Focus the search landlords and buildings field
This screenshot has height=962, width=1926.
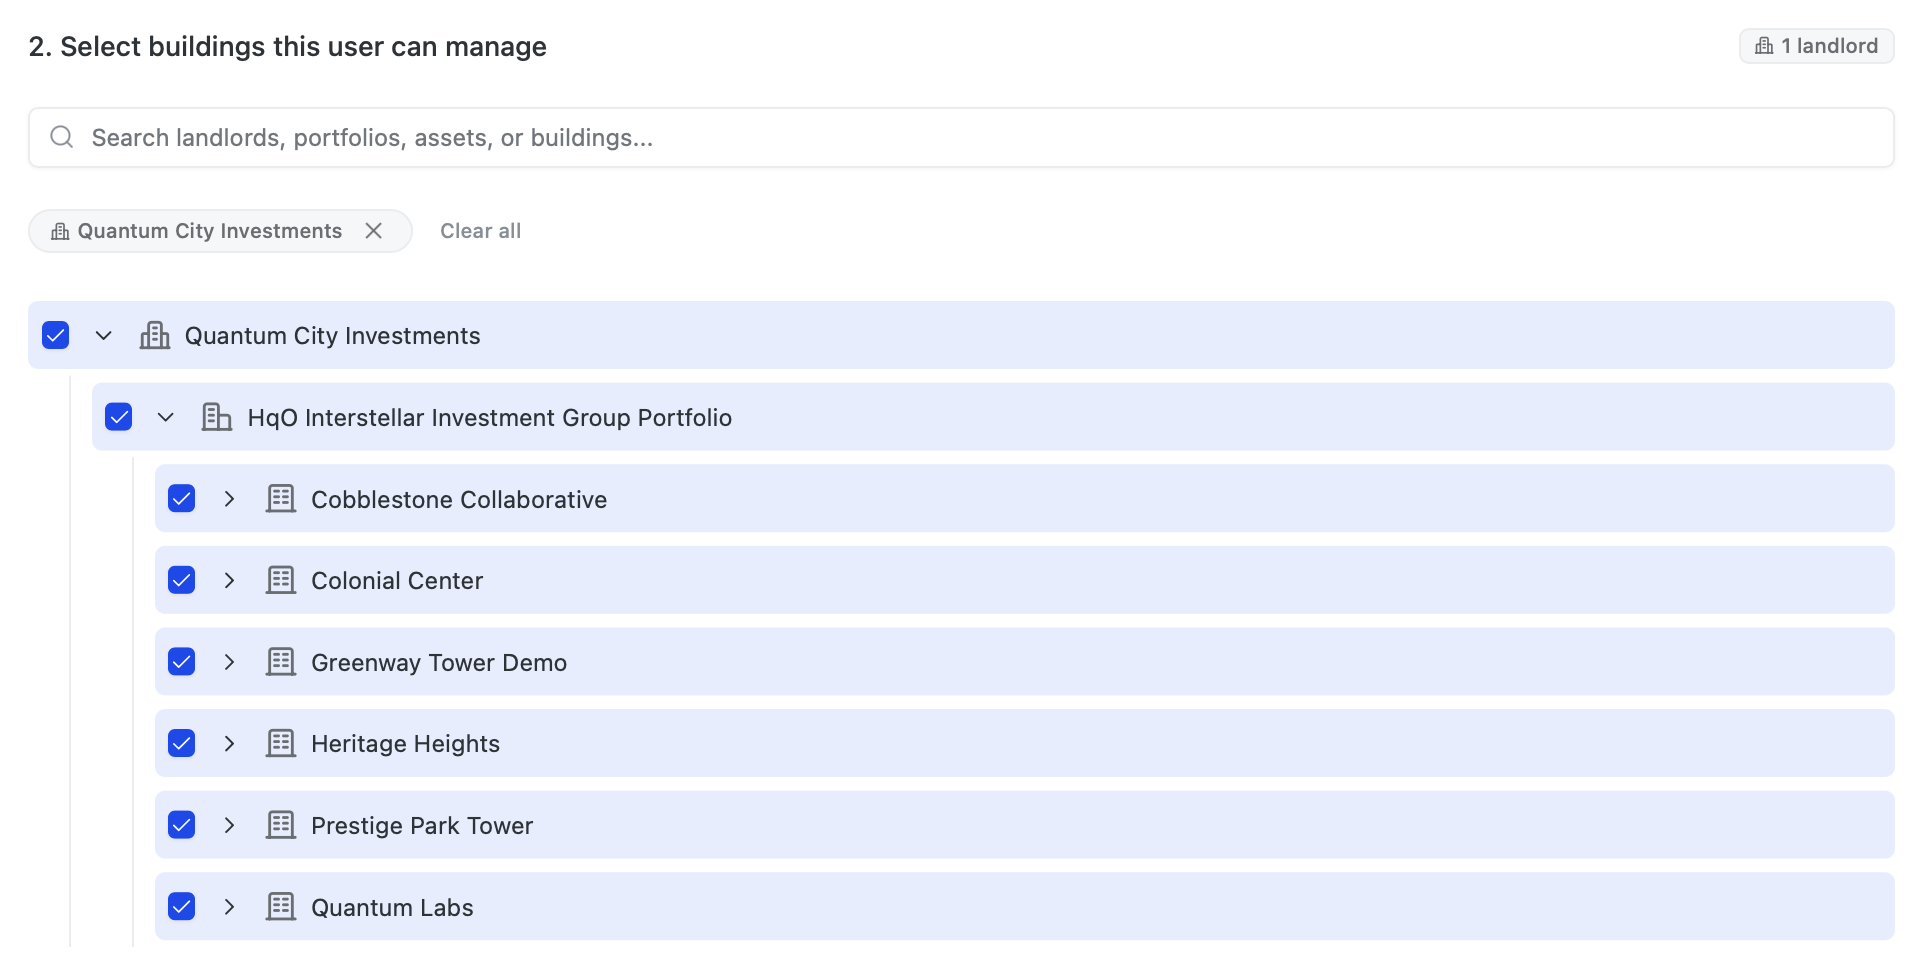961,137
